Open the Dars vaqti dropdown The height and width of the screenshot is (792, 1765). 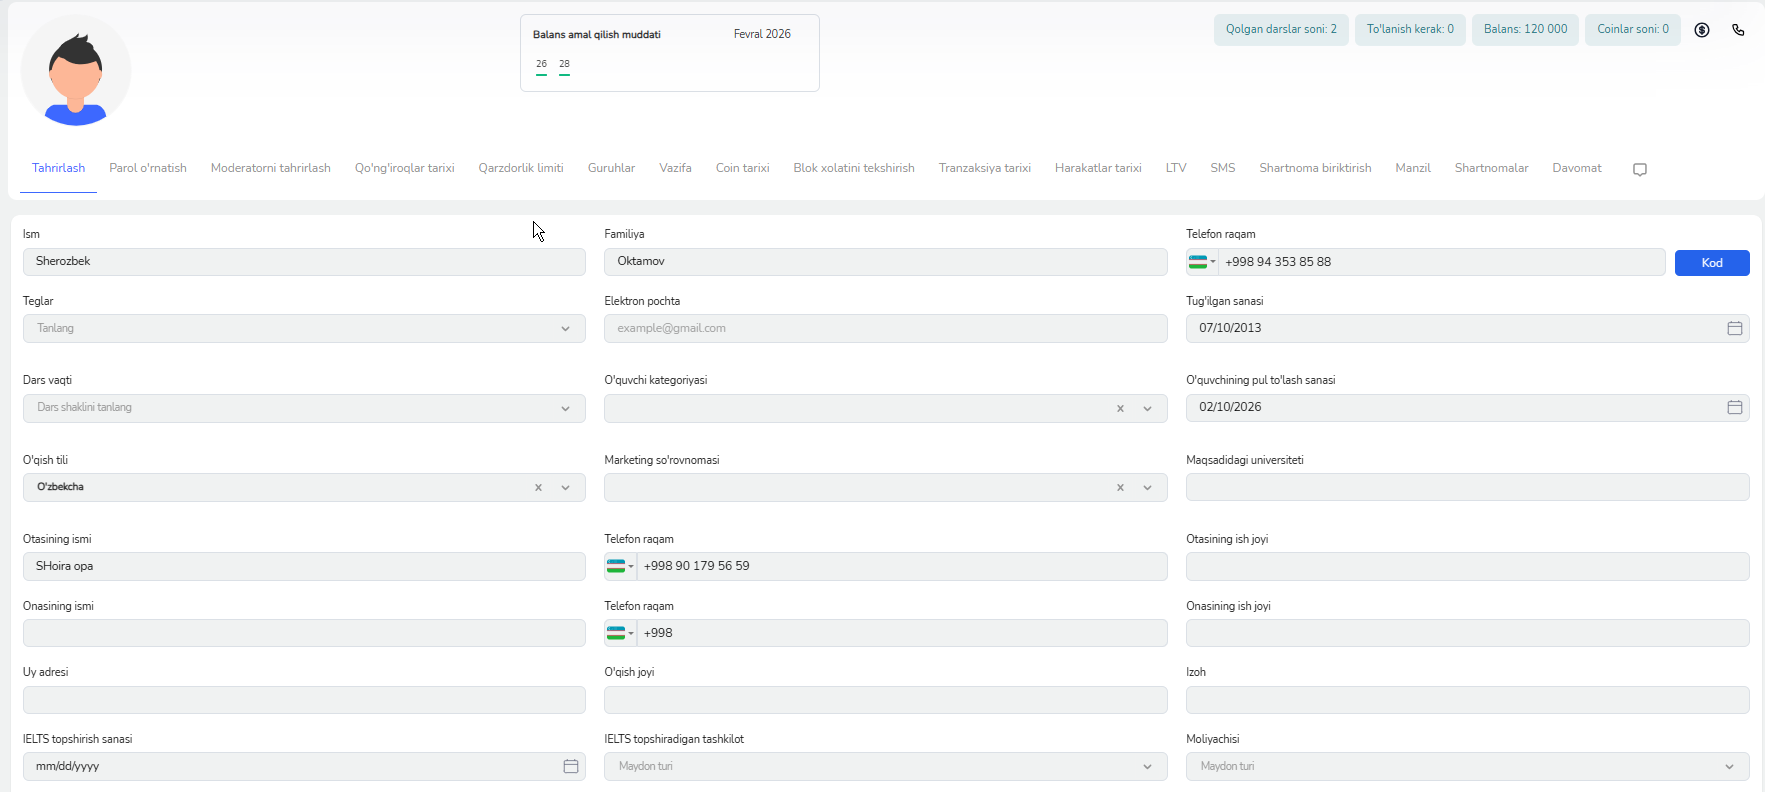click(x=565, y=408)
